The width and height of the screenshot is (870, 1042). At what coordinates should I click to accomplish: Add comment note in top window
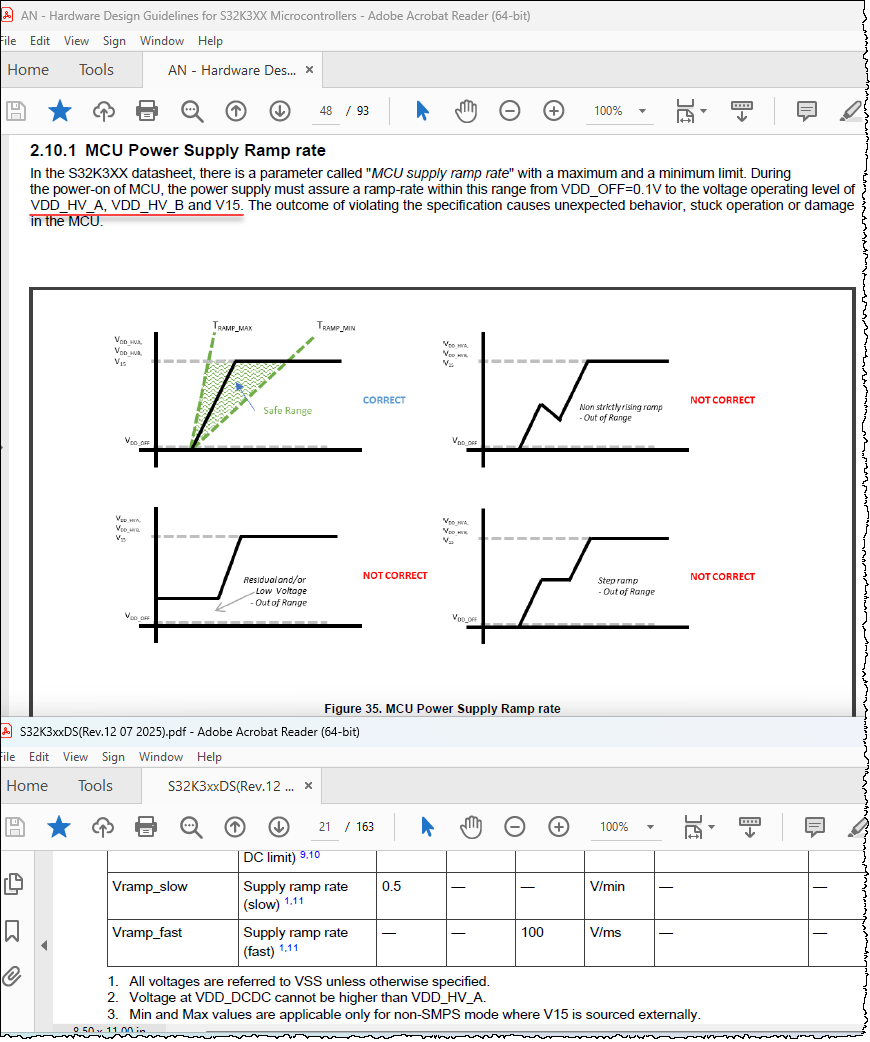[x=807, y=111]
